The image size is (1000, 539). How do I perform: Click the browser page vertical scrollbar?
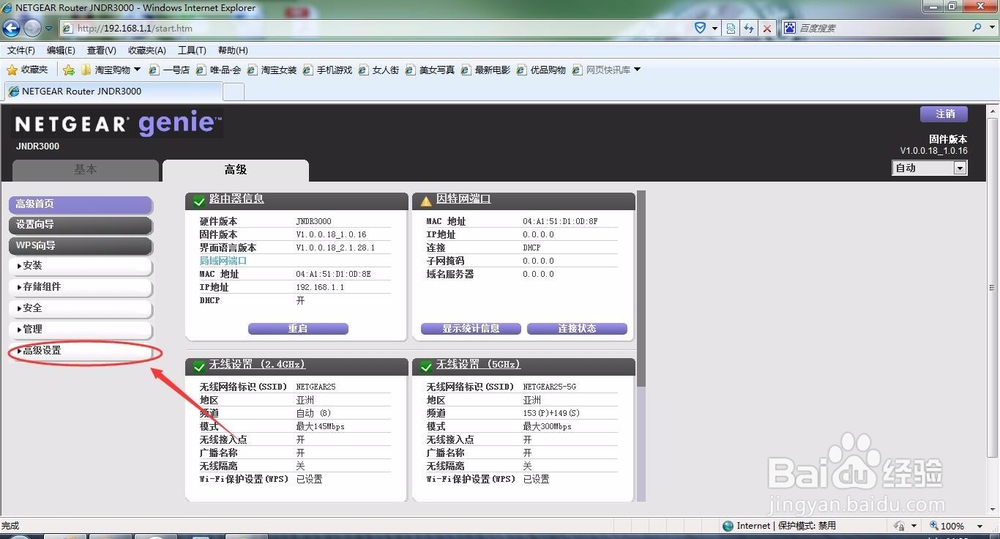(x=992, y=287)
